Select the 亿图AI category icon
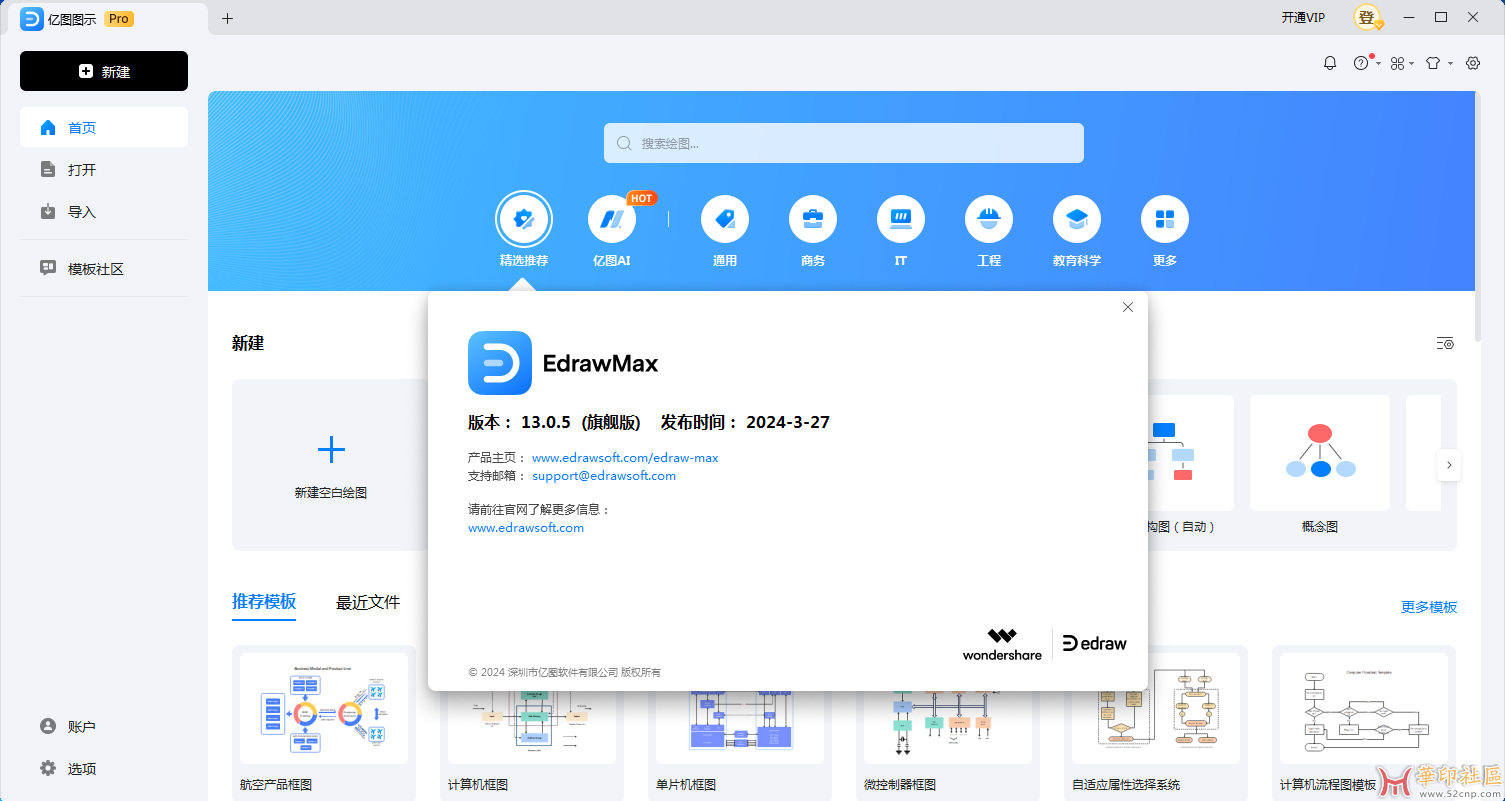This screenshot has height=801, width=1505. point(611,218)
